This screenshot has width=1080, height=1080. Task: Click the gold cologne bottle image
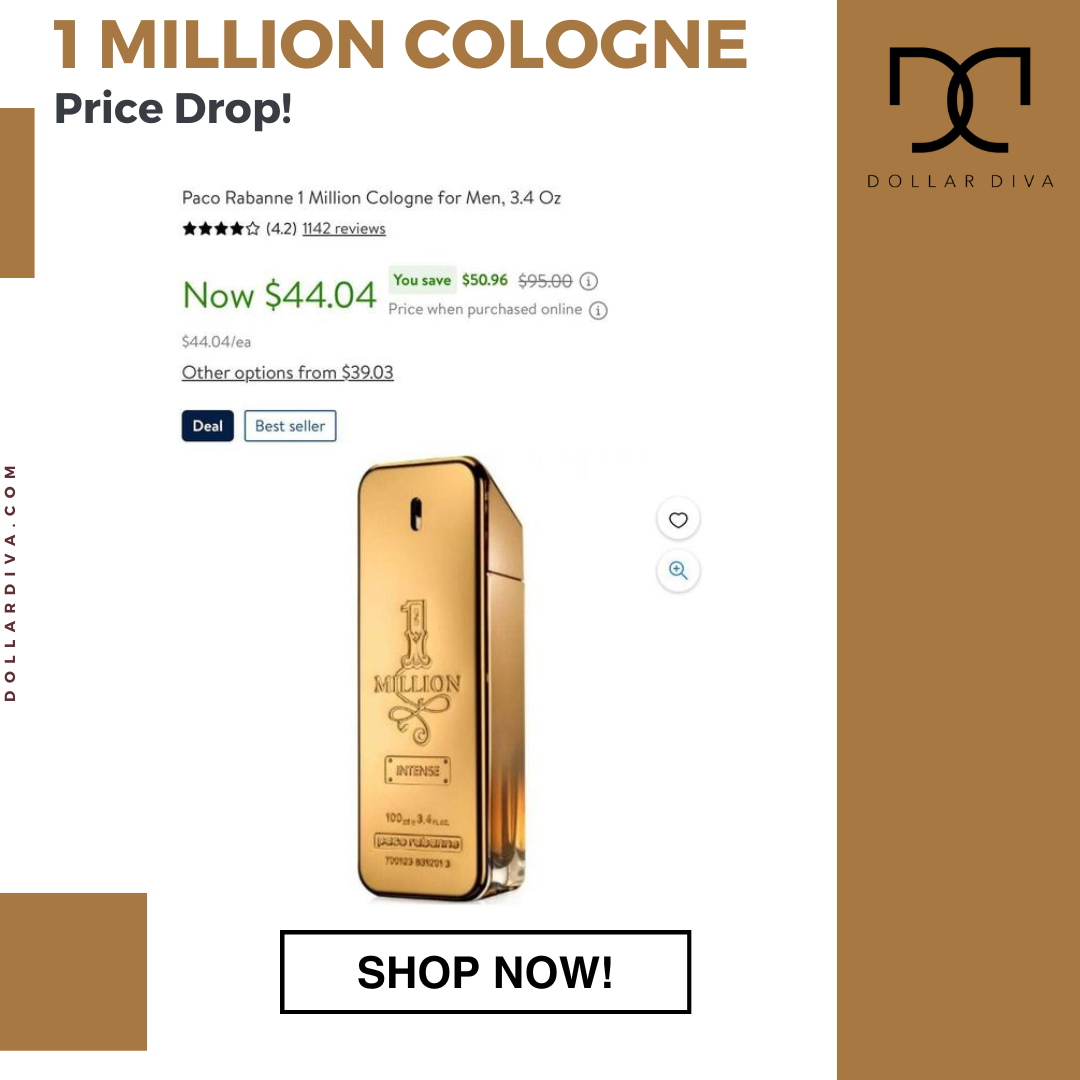coord(442,678)
